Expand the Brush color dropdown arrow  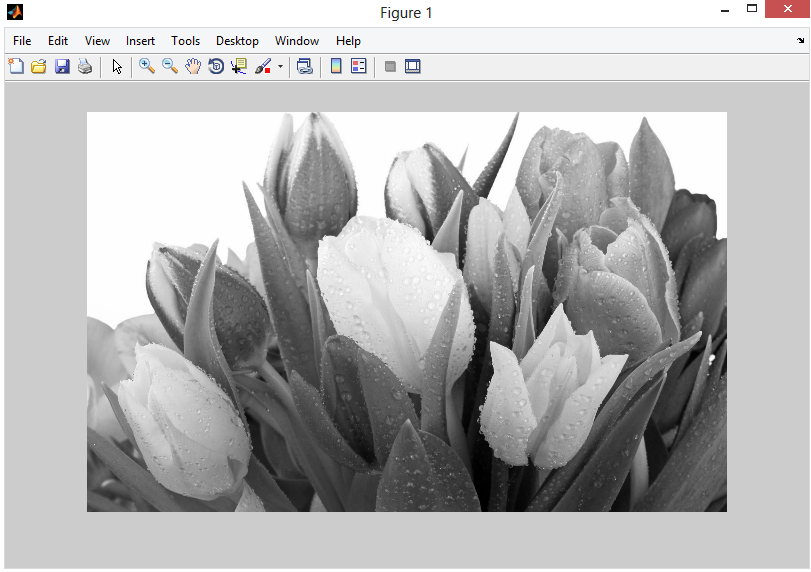[280, 66]
